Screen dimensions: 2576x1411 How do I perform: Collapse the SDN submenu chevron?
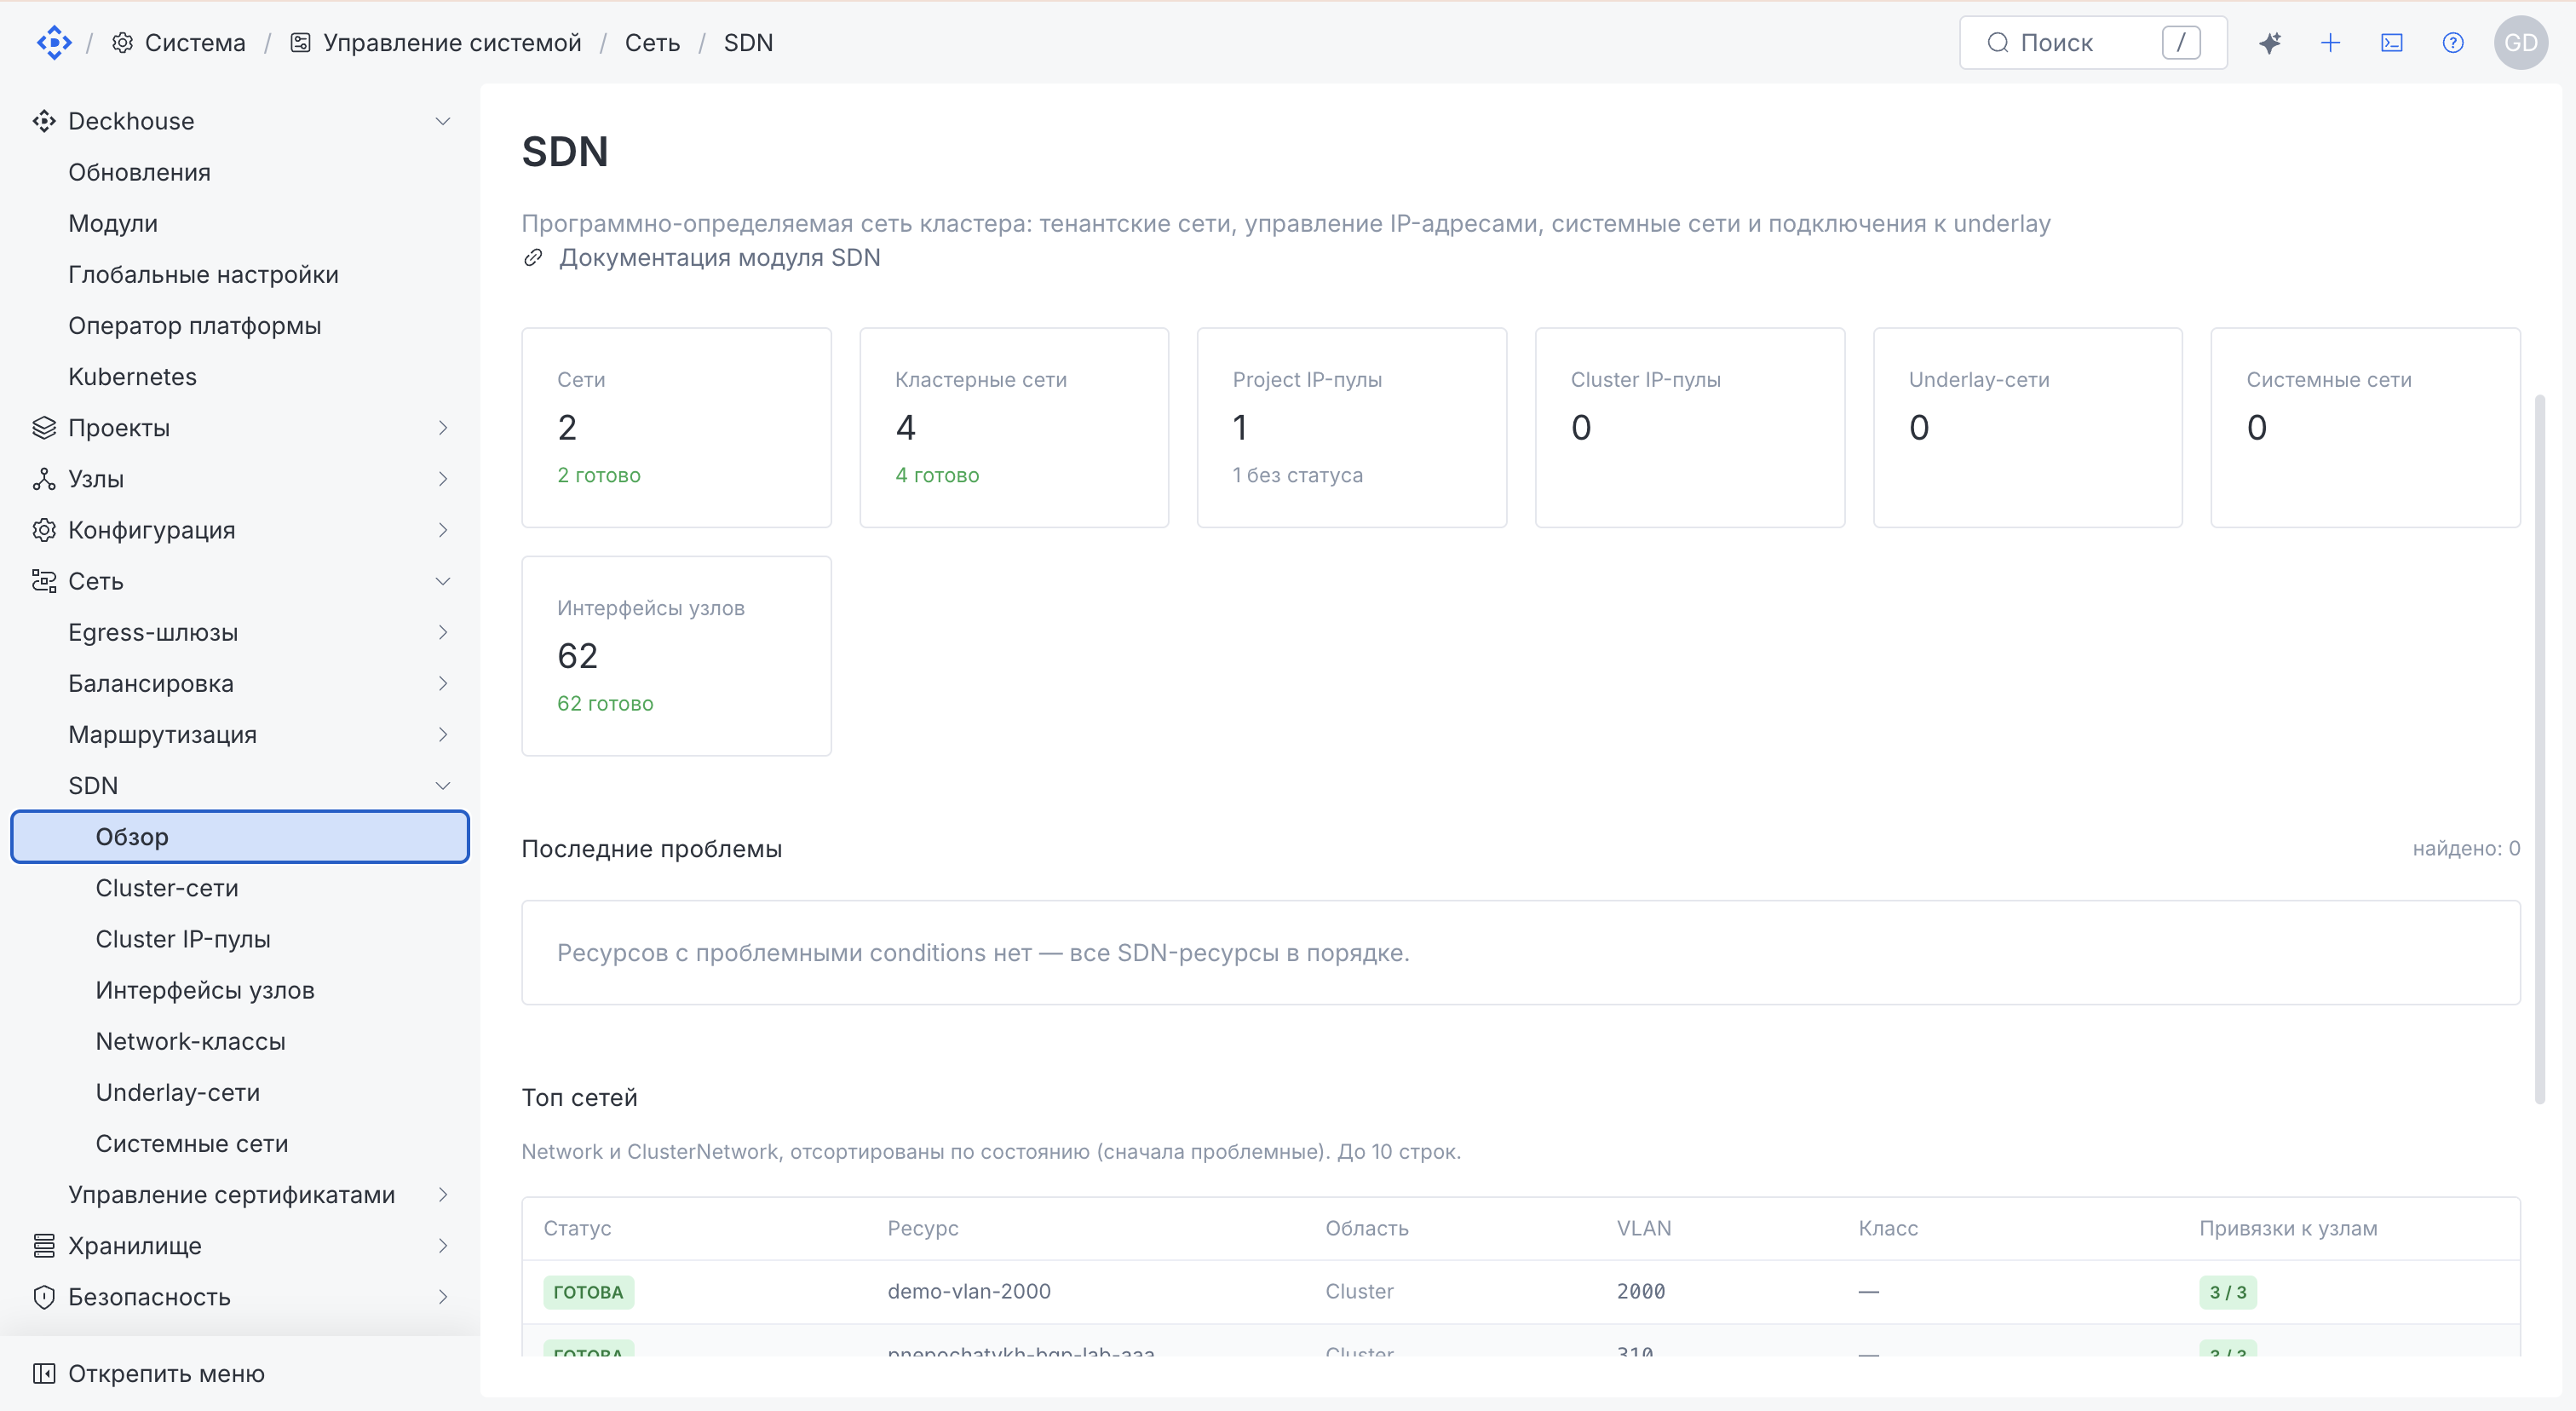[x=443, y=786]
